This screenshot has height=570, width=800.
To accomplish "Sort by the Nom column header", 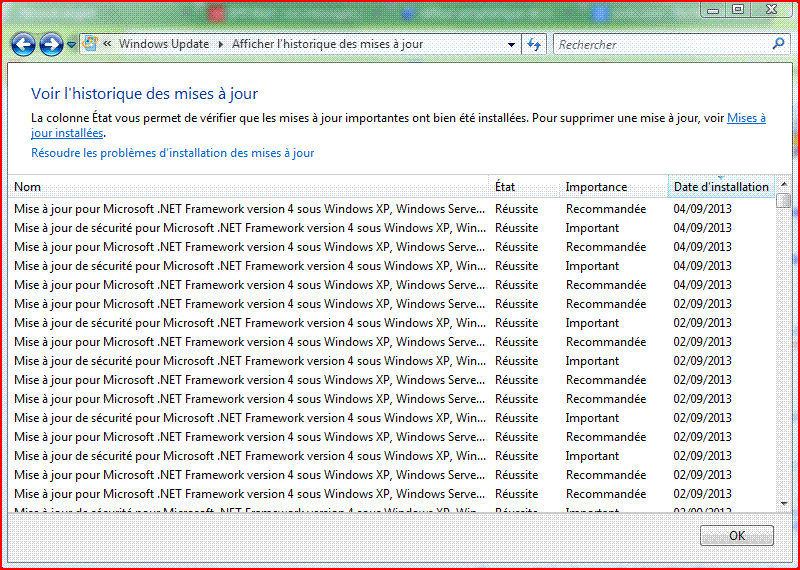I will [248, 187].
